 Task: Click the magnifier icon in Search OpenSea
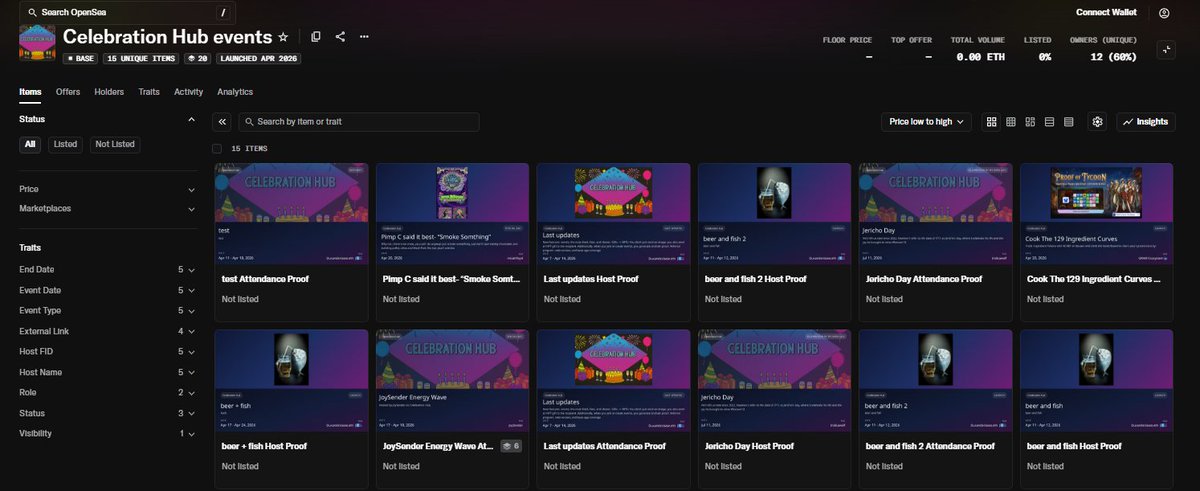pyautogui.click(x=33, y=13)
